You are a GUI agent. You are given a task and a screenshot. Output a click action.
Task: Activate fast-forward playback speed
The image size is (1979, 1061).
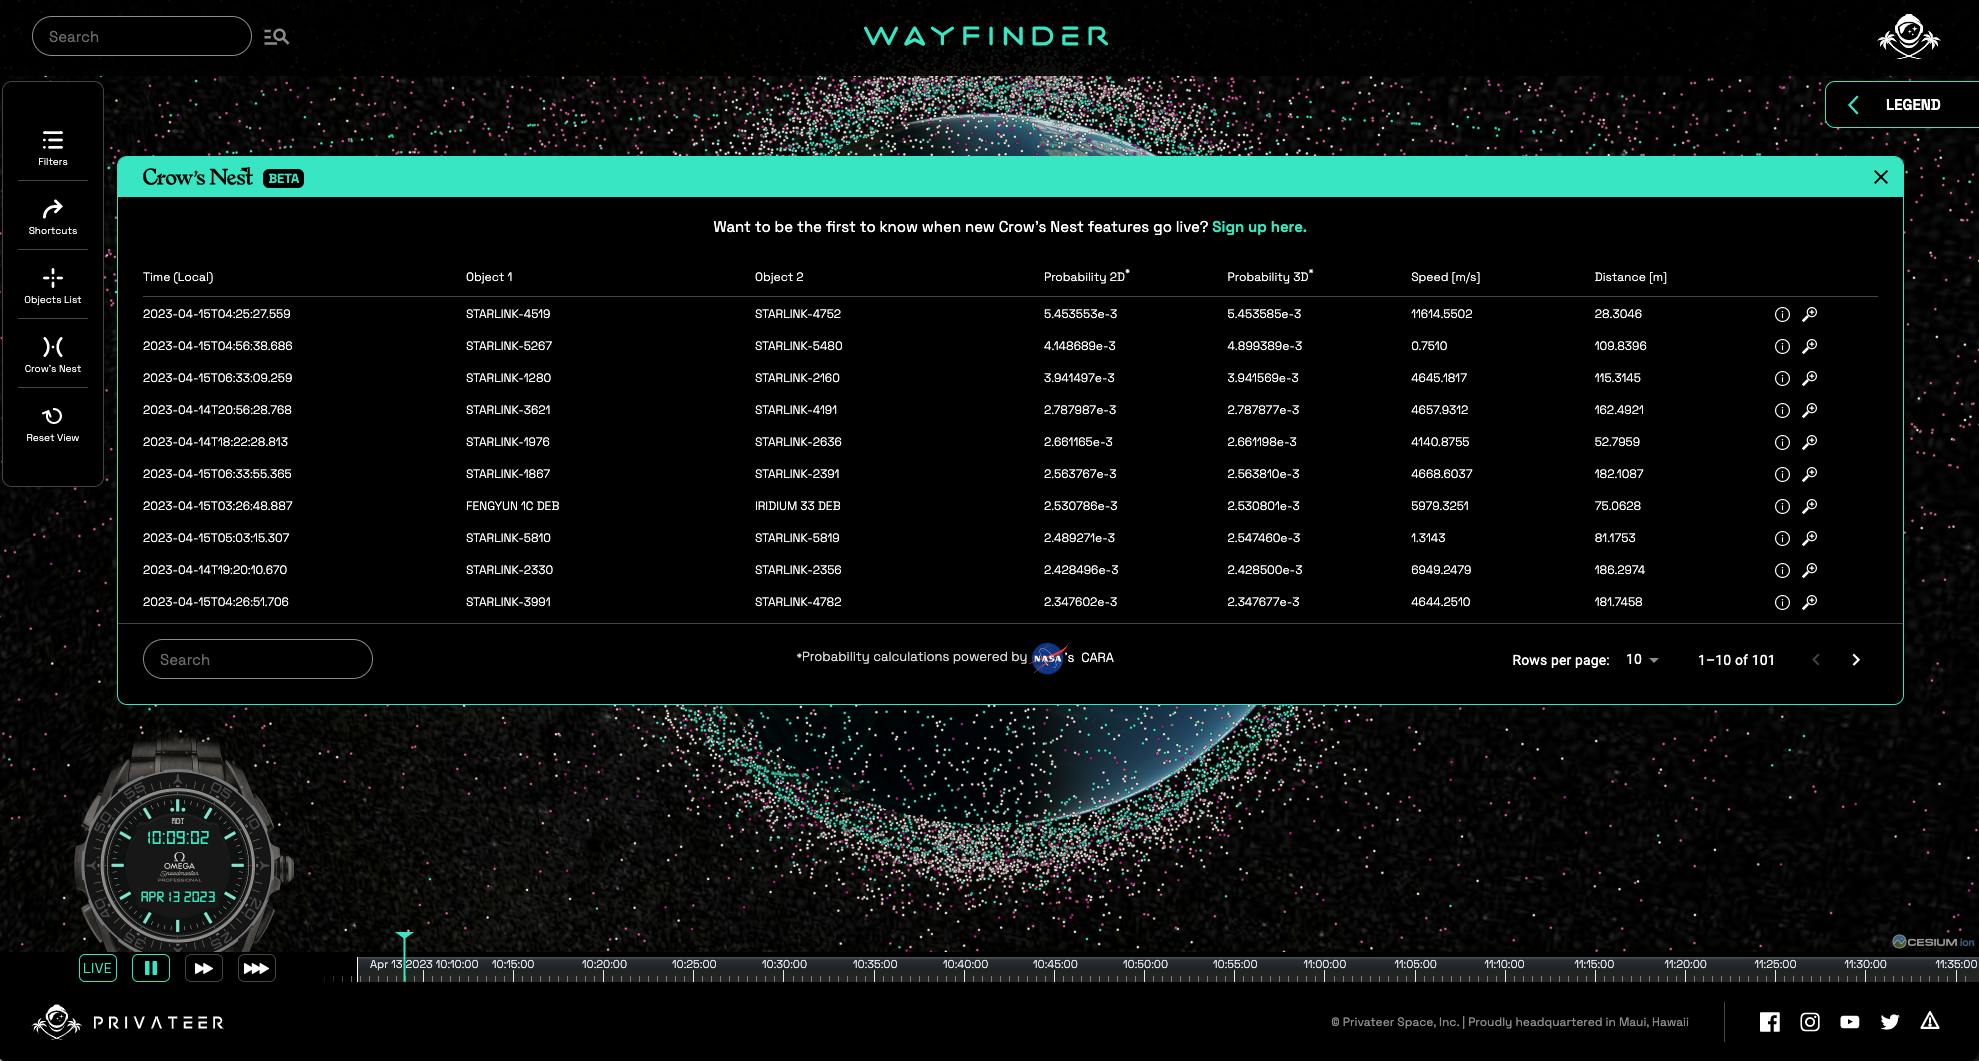204,967
